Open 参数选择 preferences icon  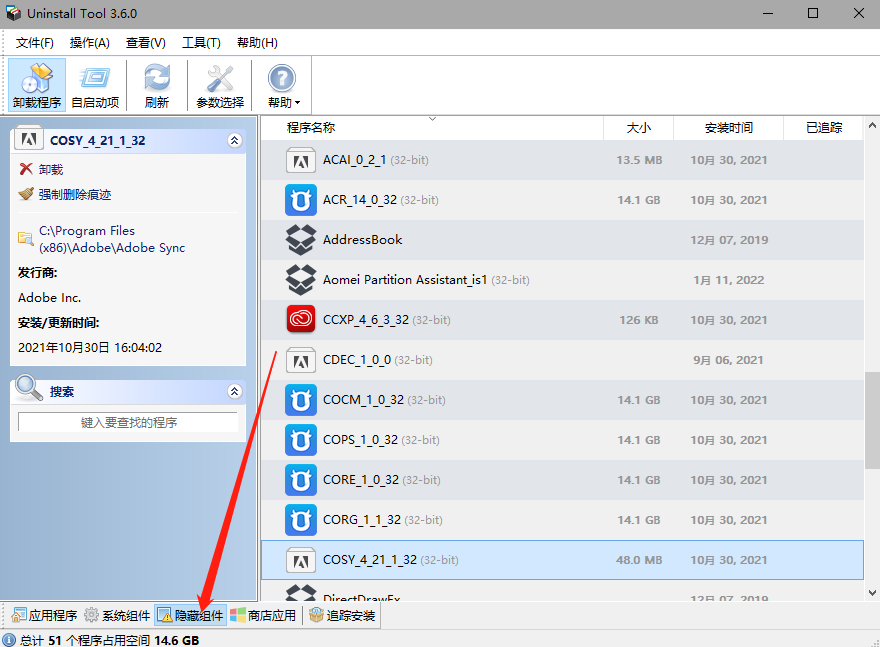220,85
